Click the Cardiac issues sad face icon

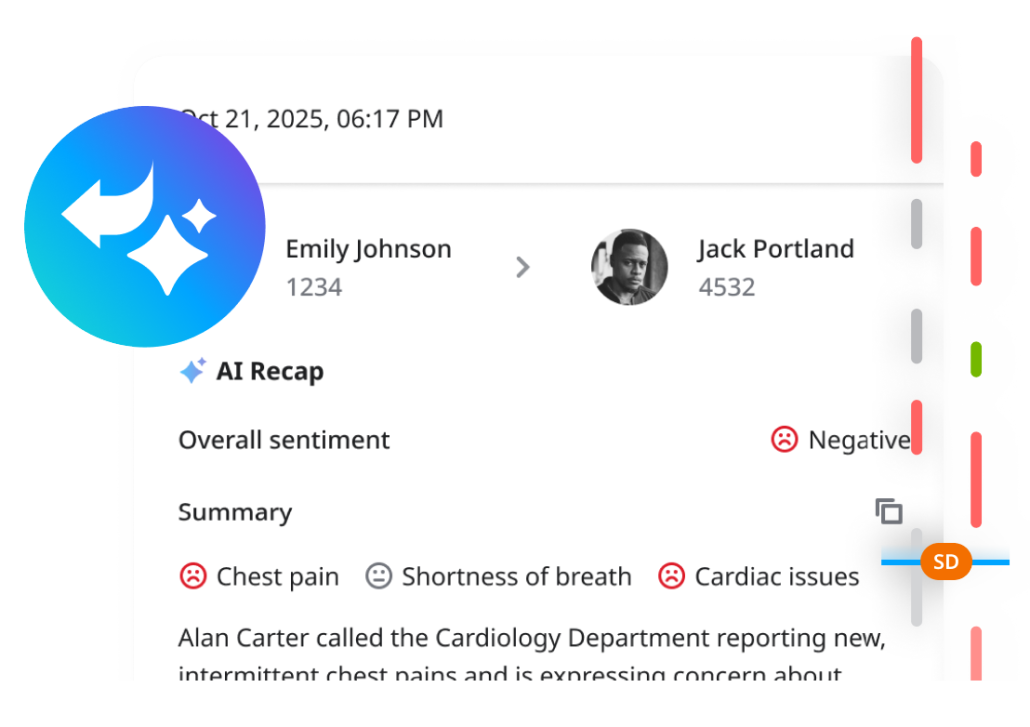click(671, 576)
